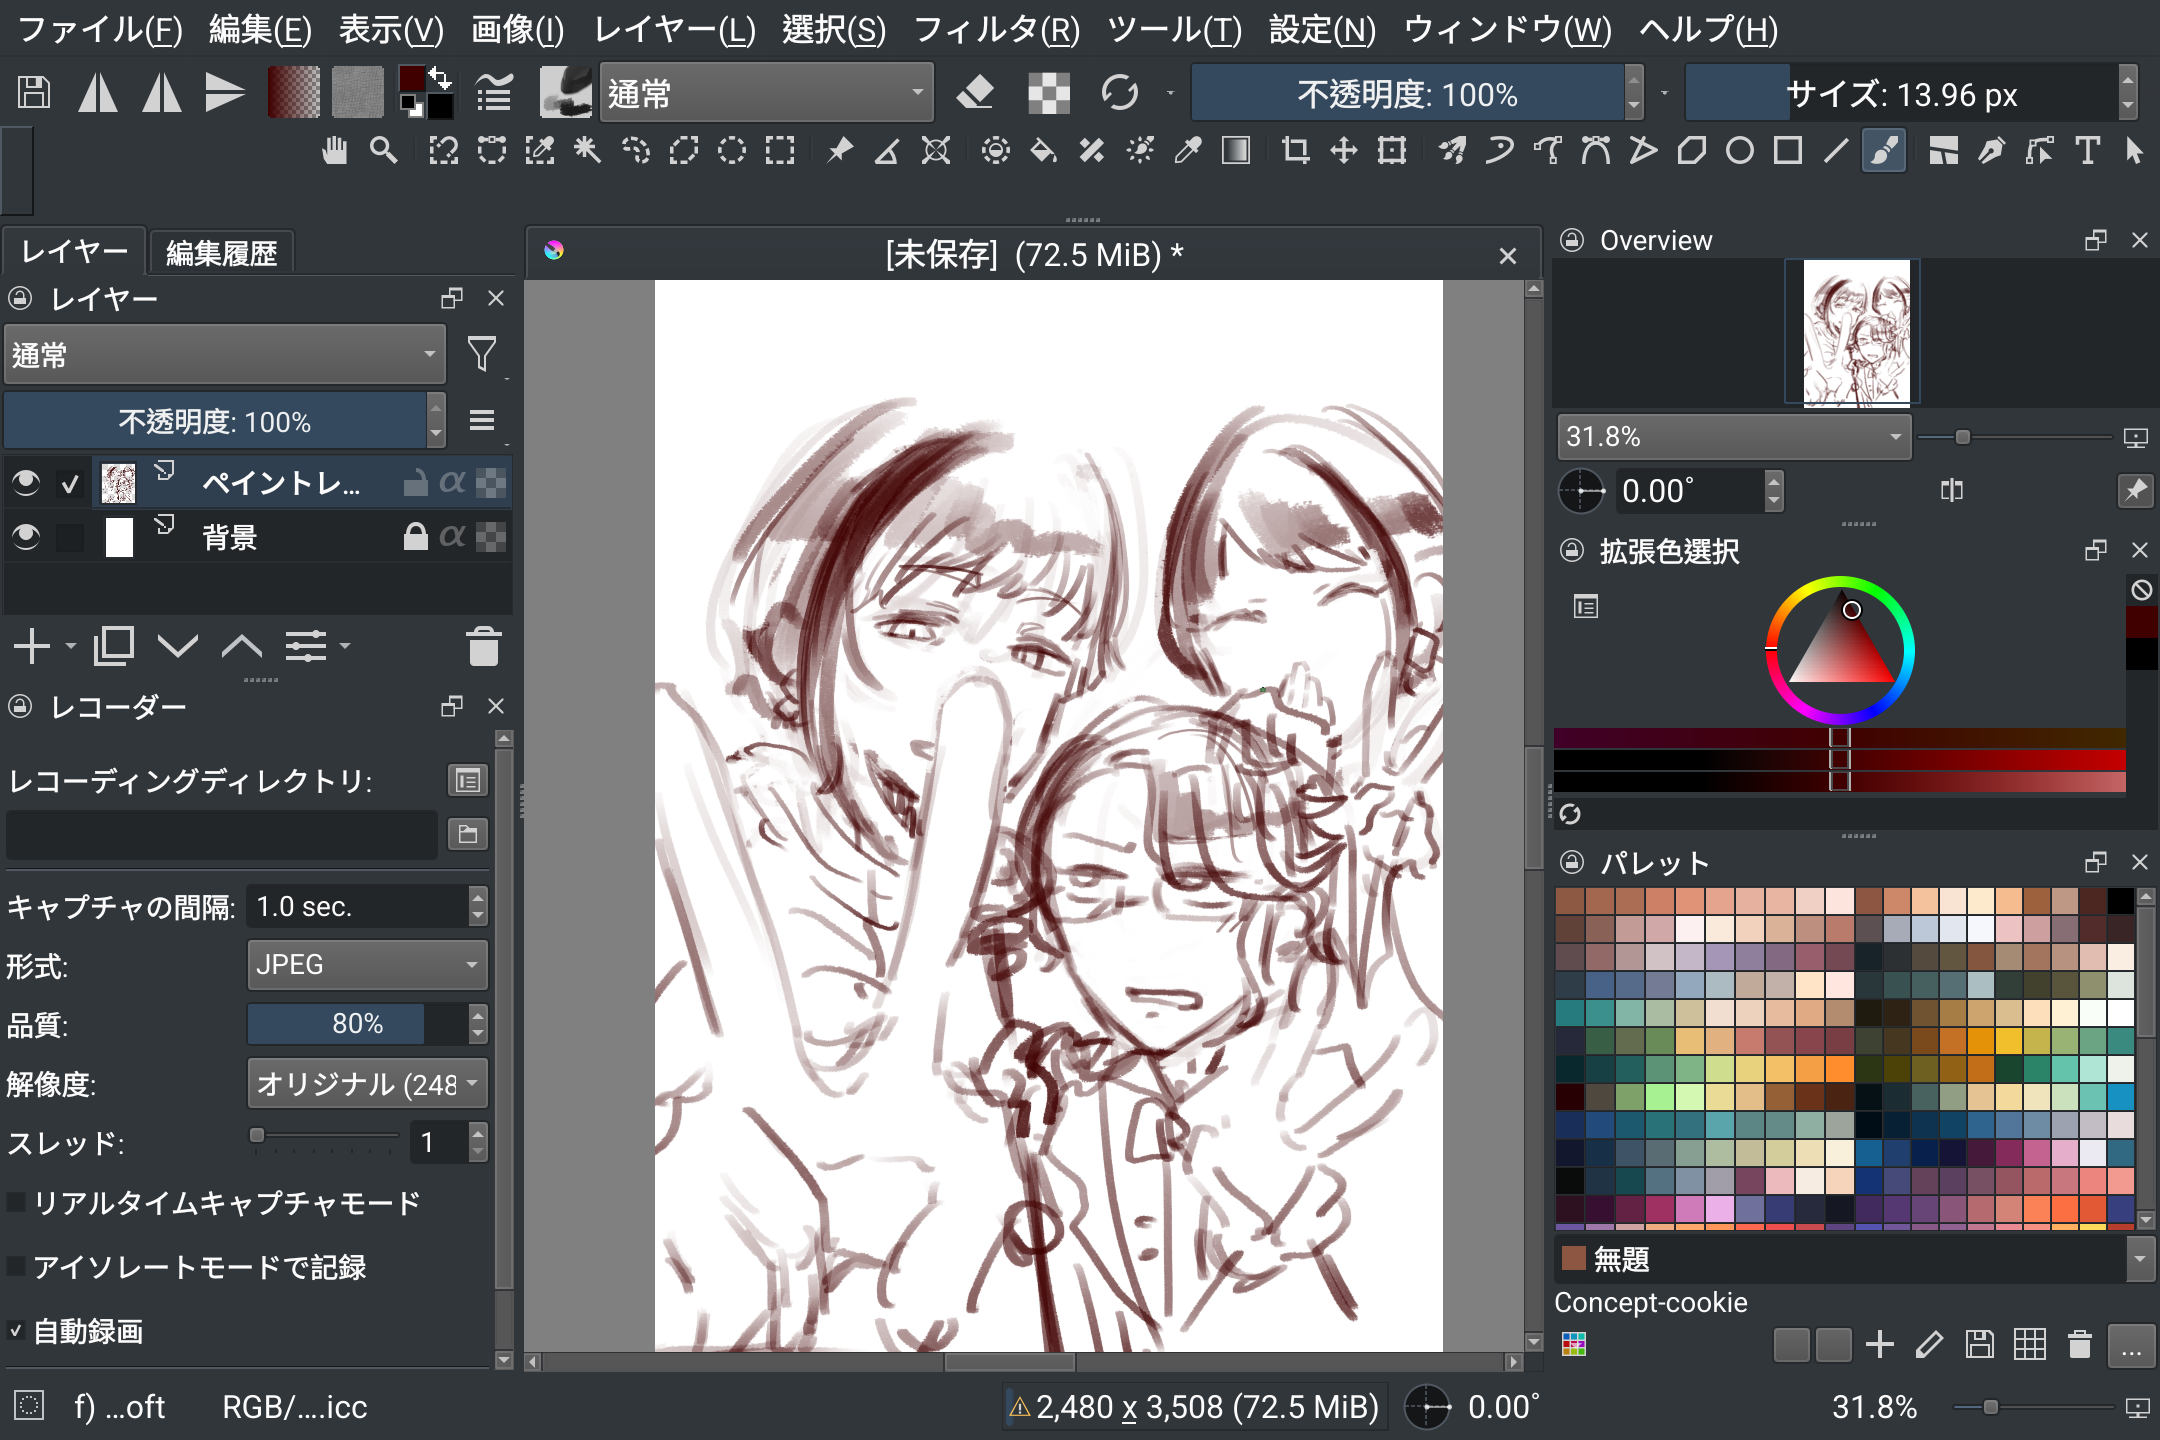
Task: Select the Ellipse shape tool
Action: tap(1740, 151)
